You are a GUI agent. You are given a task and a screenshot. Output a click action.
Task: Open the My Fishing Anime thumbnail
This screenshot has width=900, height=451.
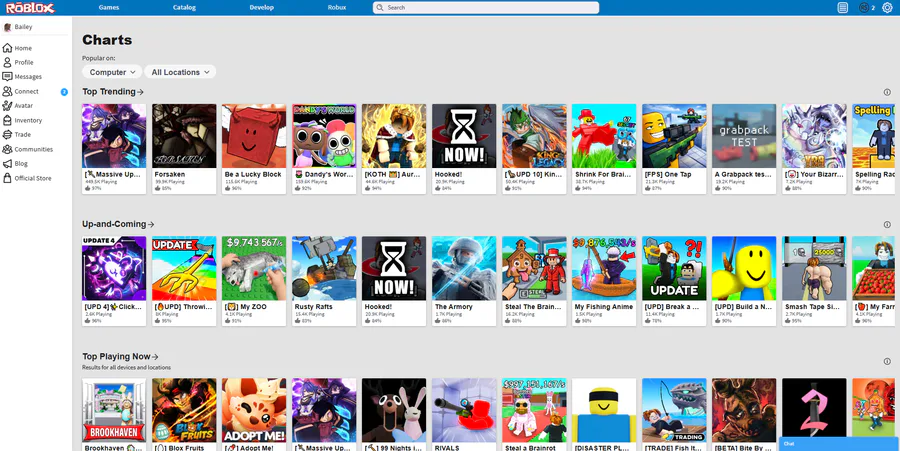click(x=604, y=269)
